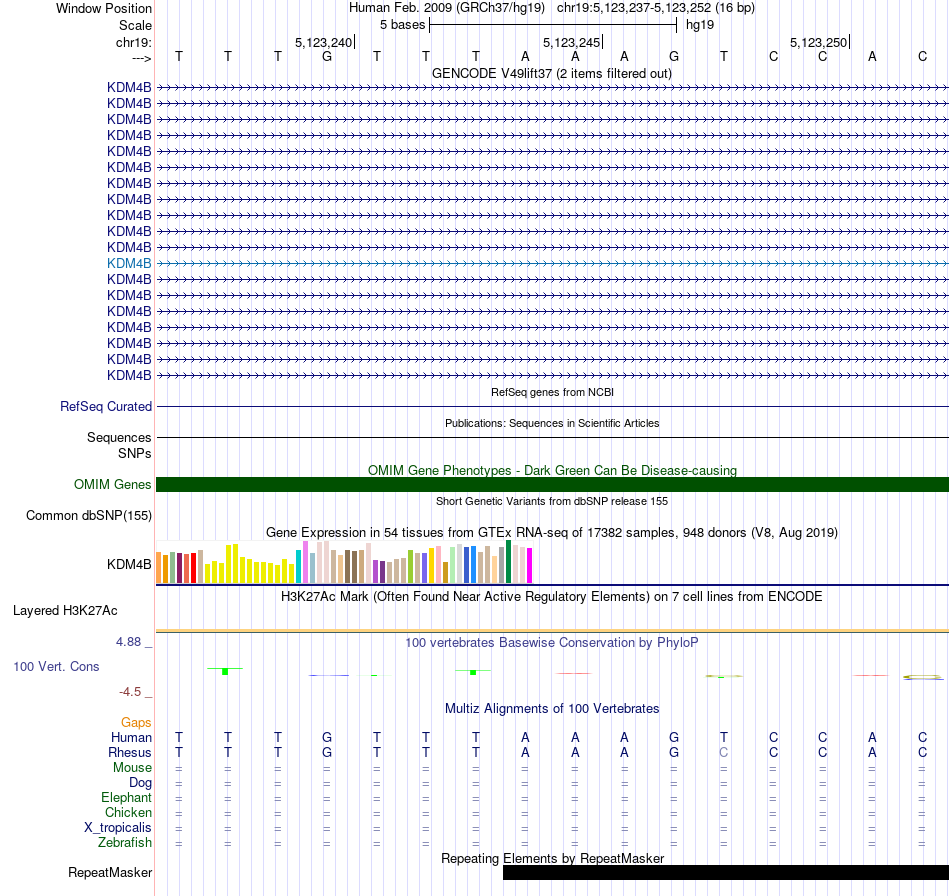Click the SNPs label under Sequences
Image resolution: width=950 pixels, height=896 pixels.
[x=135, y=453]
